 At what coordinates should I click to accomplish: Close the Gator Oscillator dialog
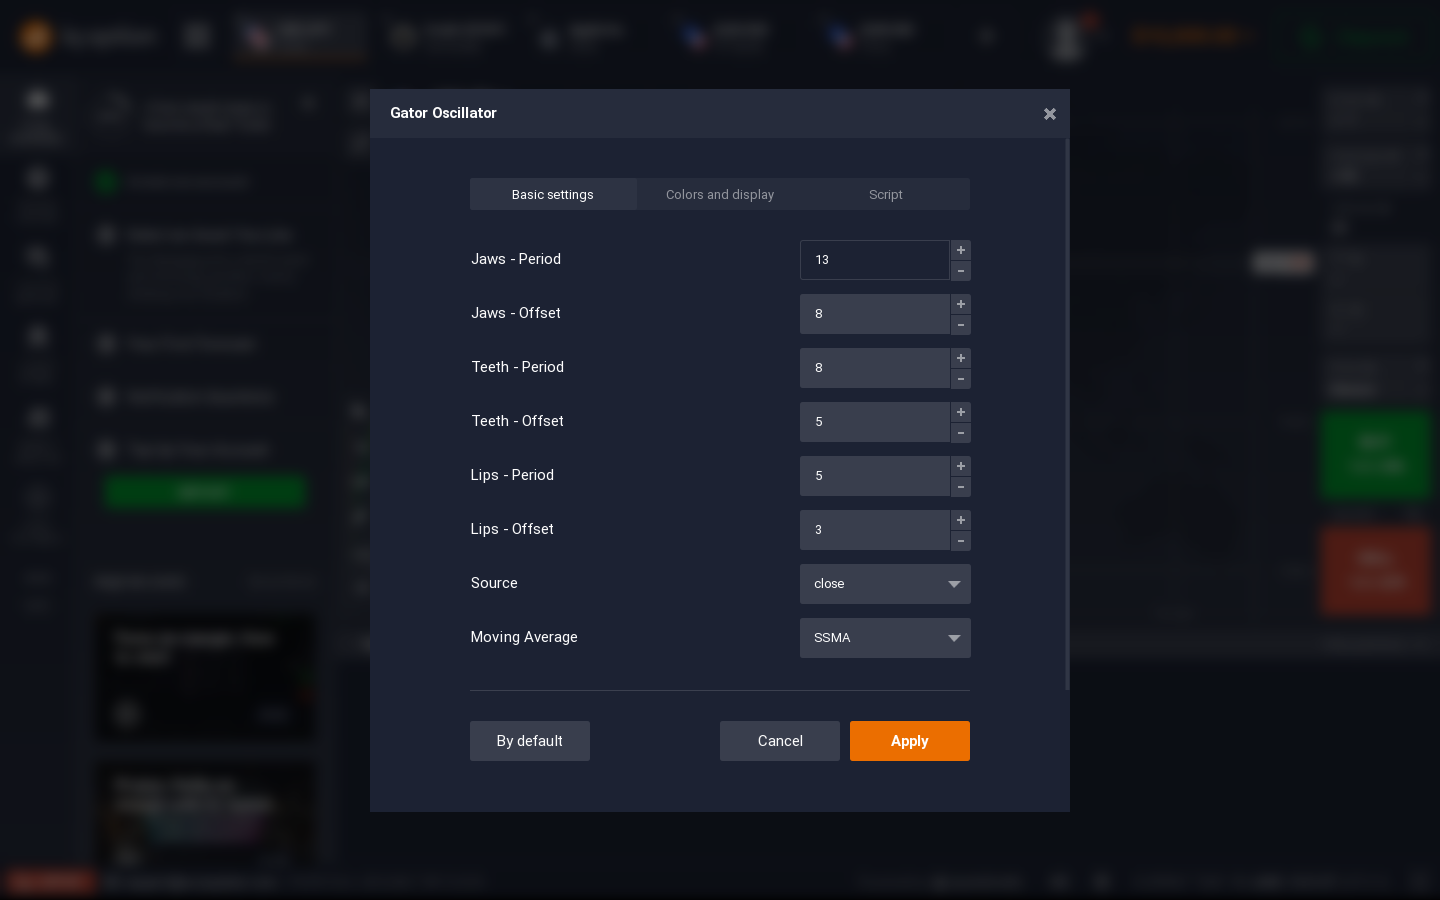(x=1049, y=114)
